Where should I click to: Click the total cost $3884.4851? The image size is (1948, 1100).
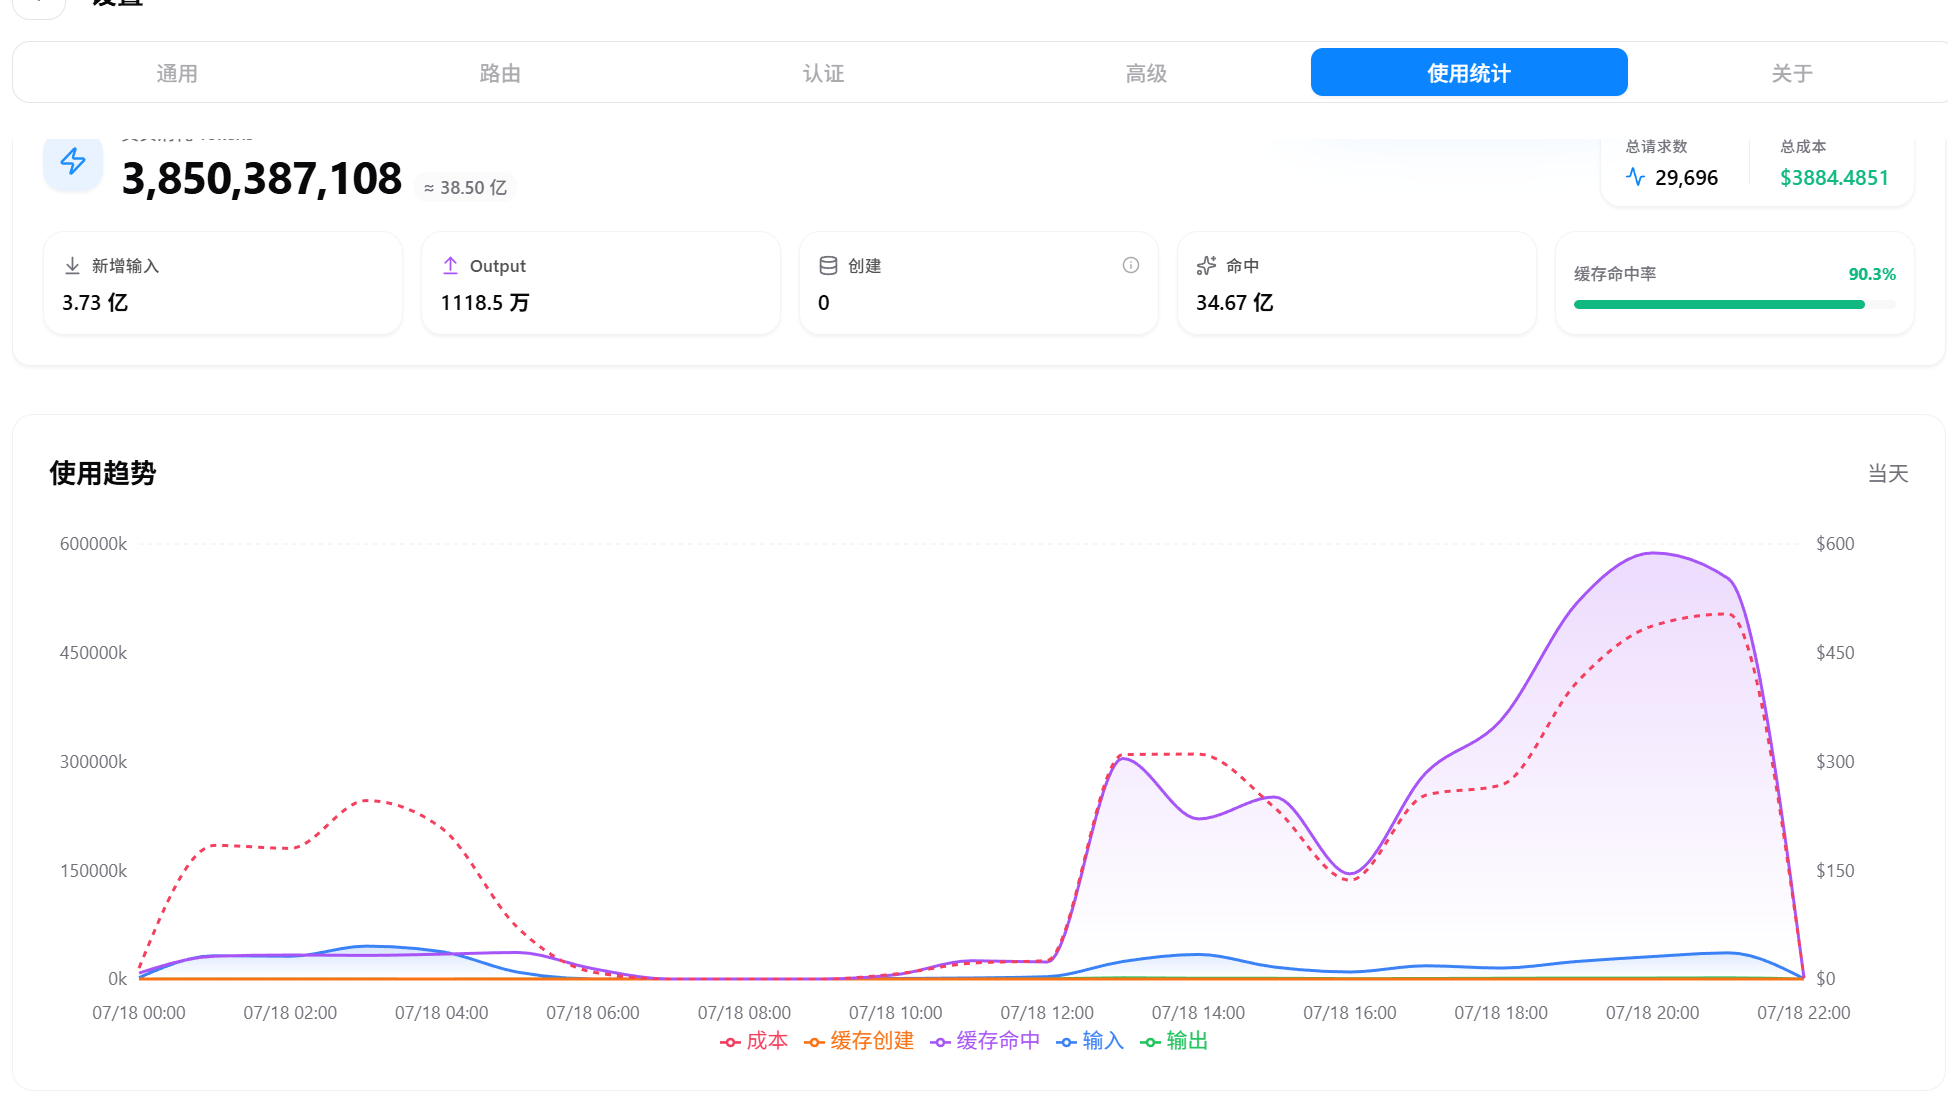1834,178
